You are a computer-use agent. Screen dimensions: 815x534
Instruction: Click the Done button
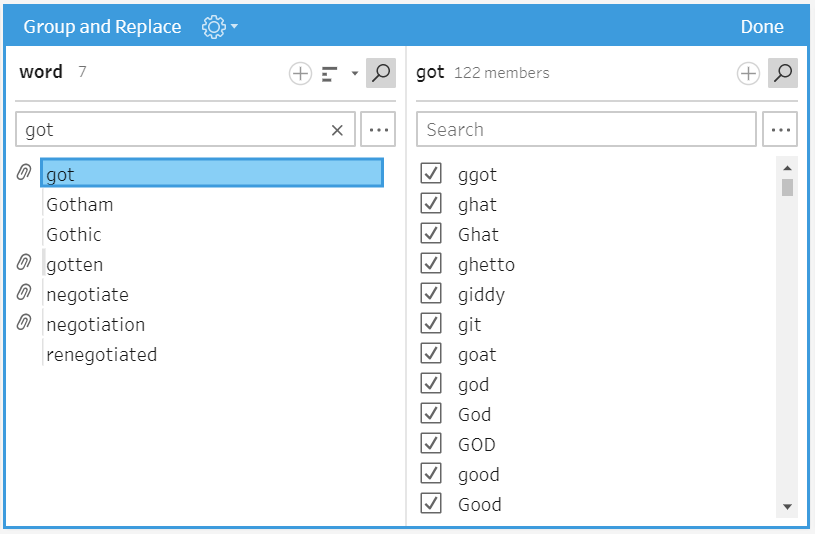762,27
